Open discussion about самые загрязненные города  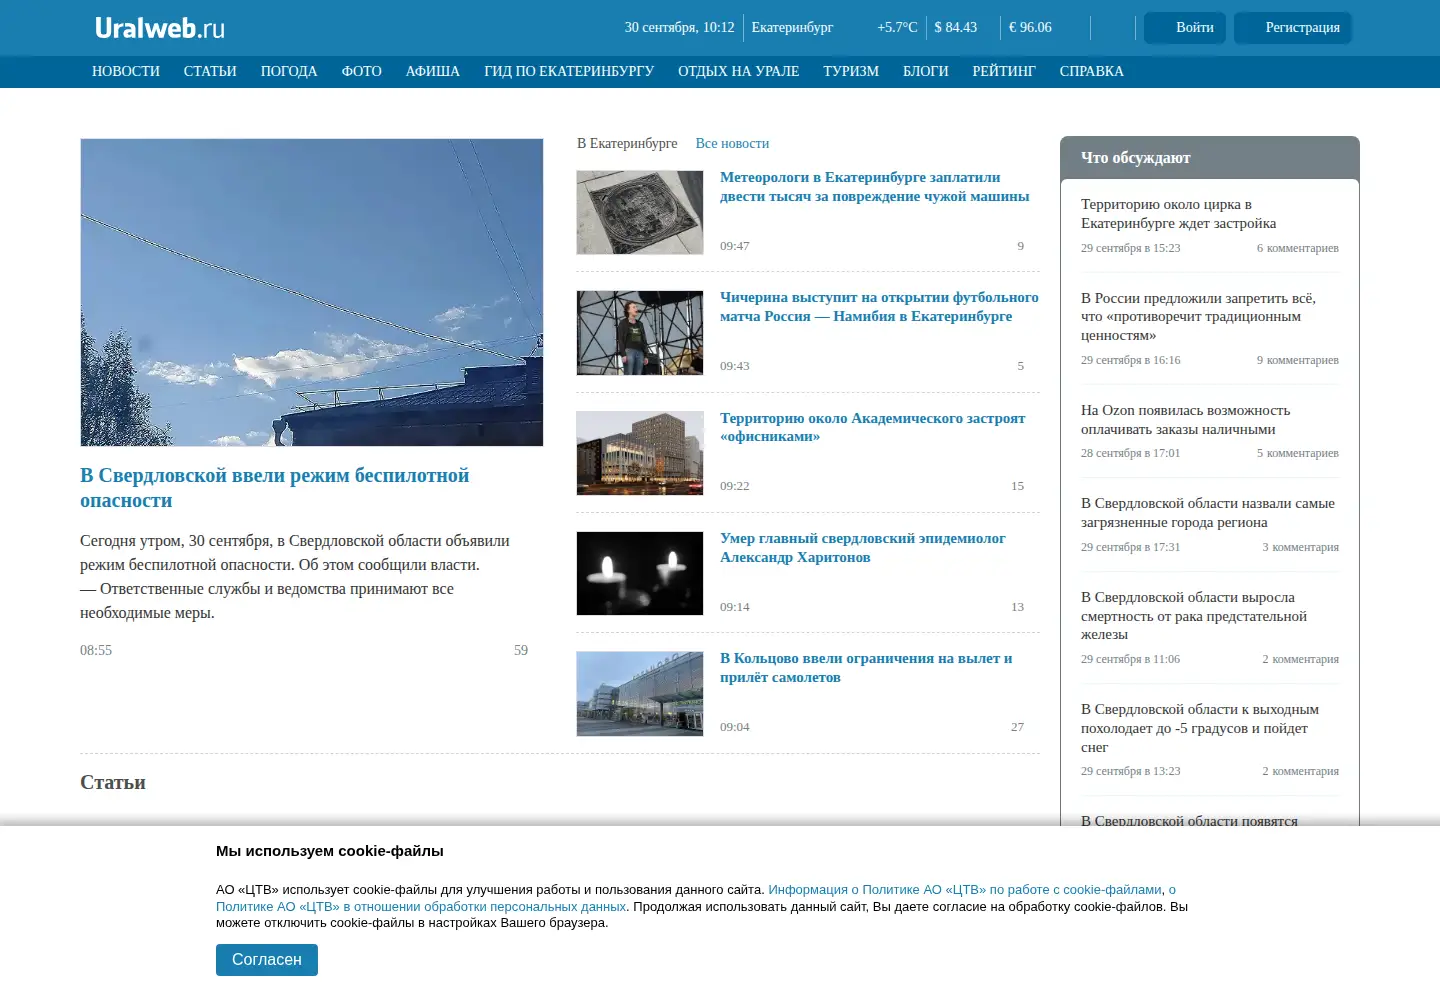pos(1208,513)
